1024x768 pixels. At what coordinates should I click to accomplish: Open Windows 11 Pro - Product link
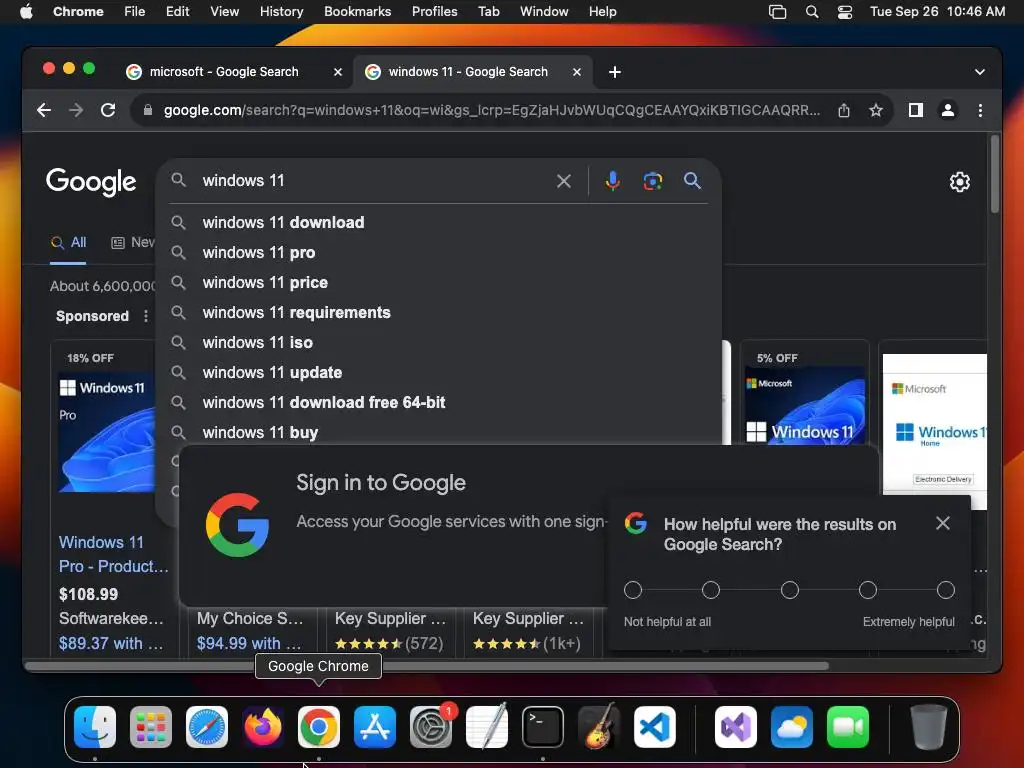point(112,554)
